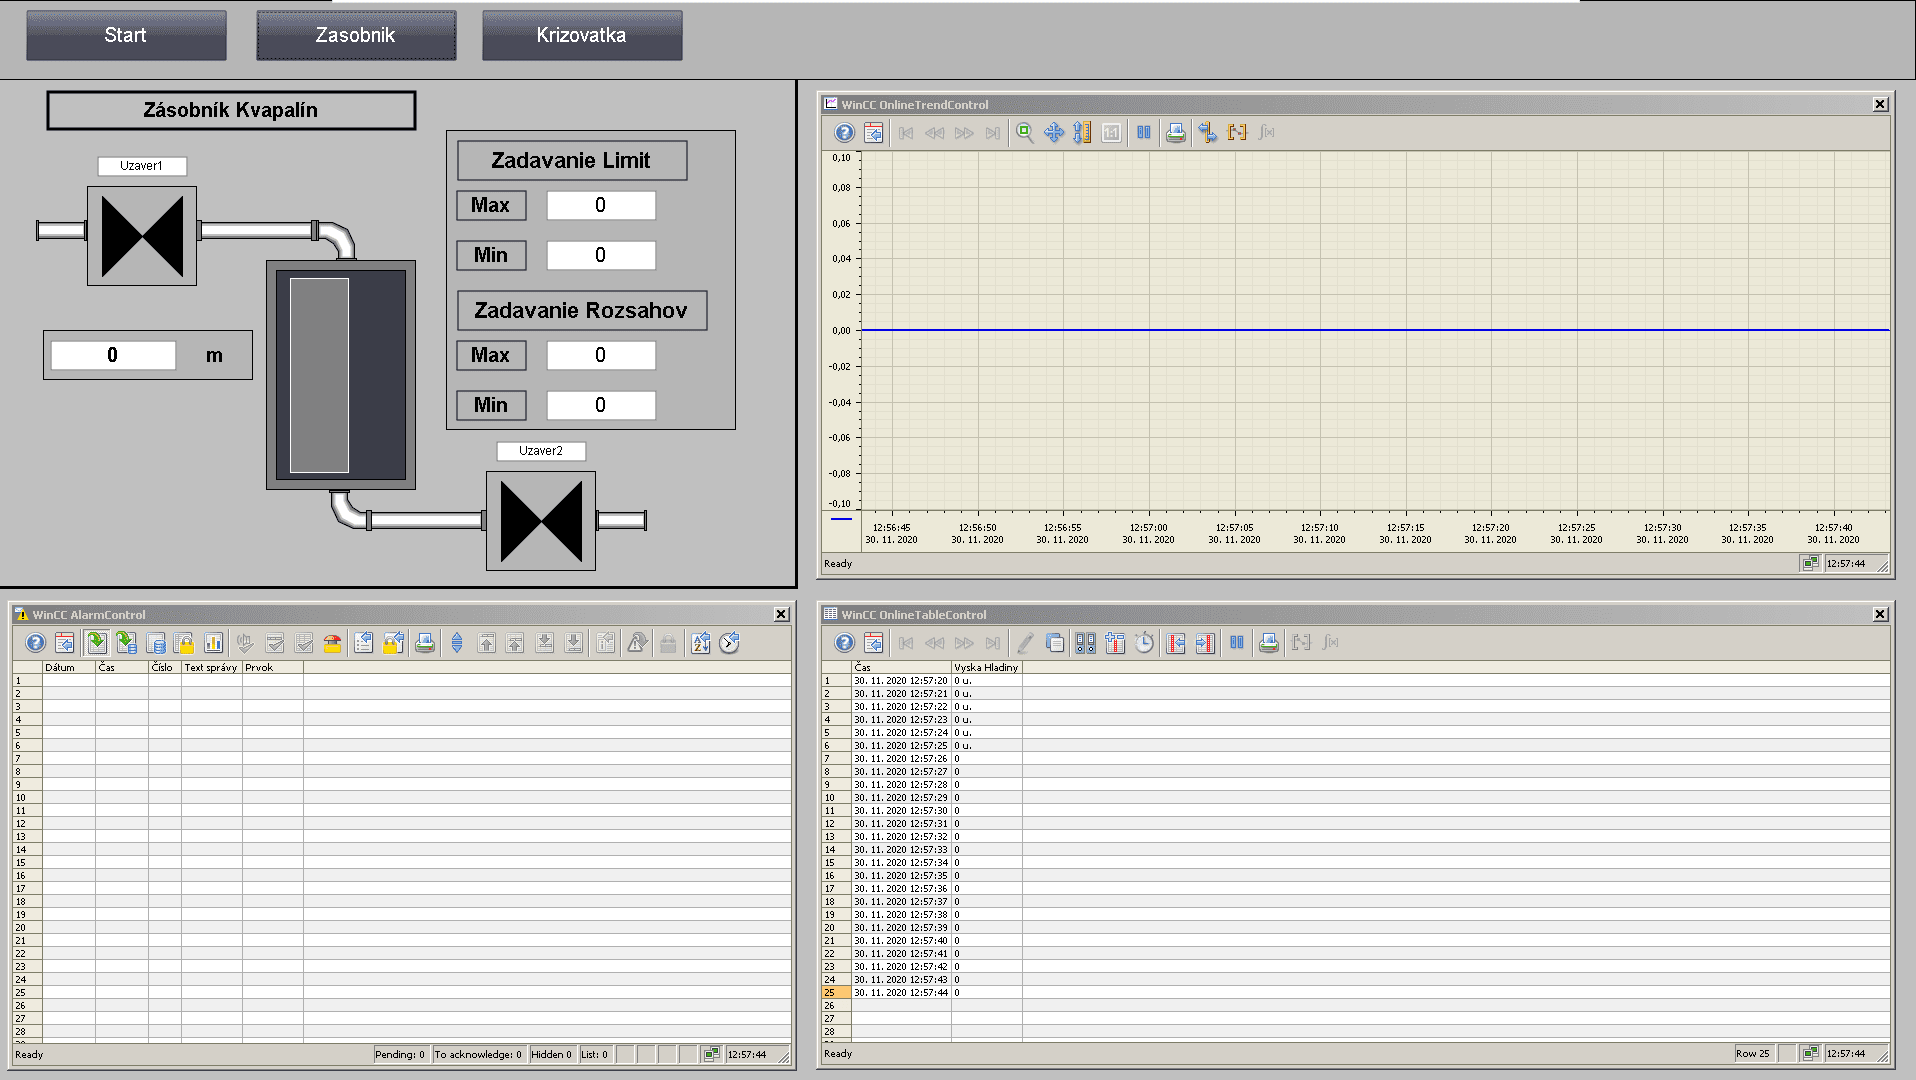Pause updating of the trend display
Viewport: 1916px width, 1080px height.
(x=1144, y=132)
